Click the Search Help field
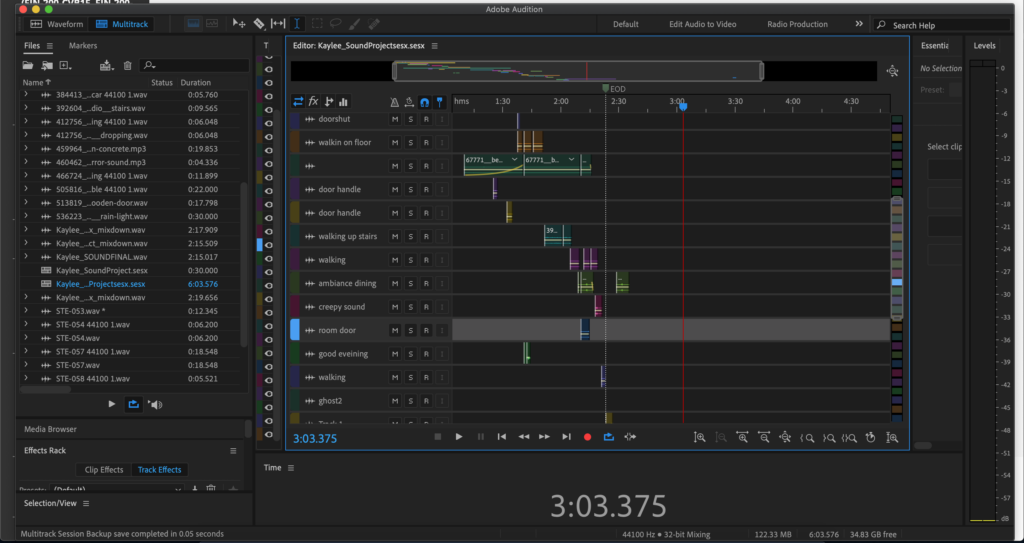Image resolution: width=1024 pixels, height=543 pixels. click(913, 25)
